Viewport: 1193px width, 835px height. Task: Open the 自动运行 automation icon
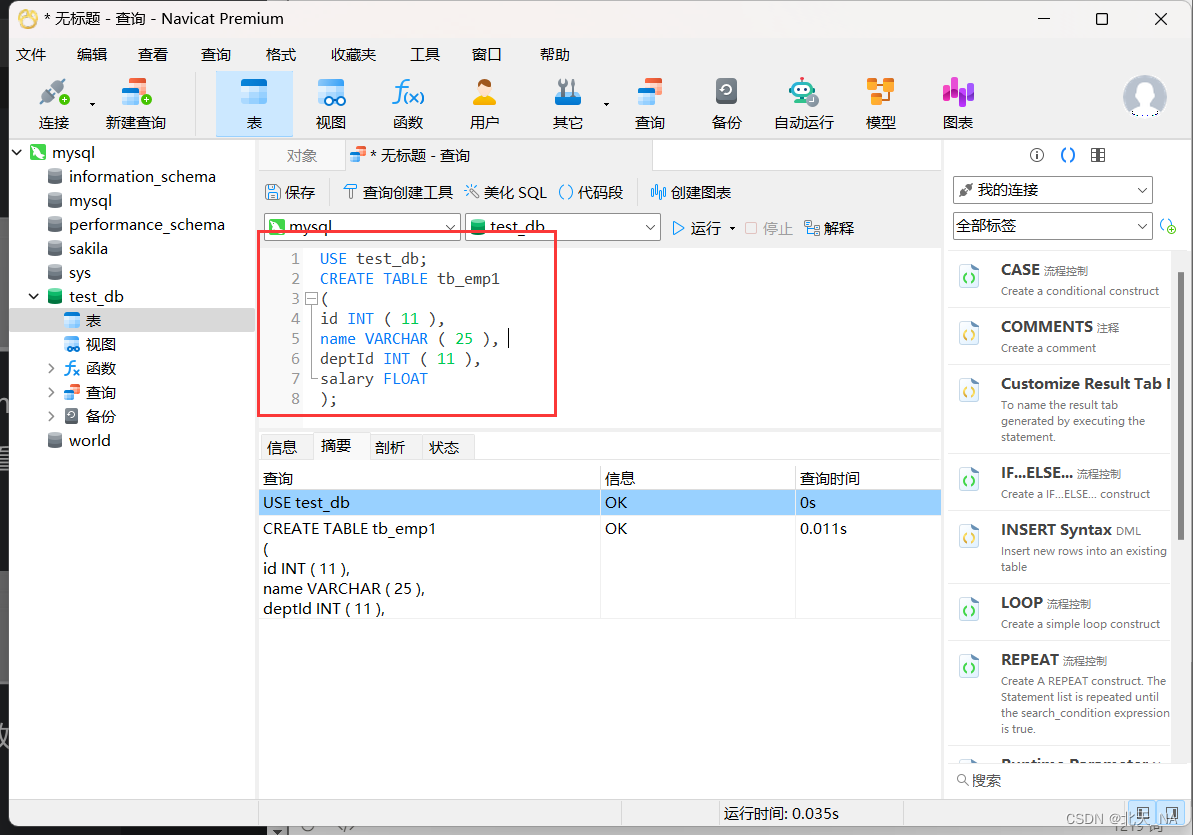click(x=802, y=103)
